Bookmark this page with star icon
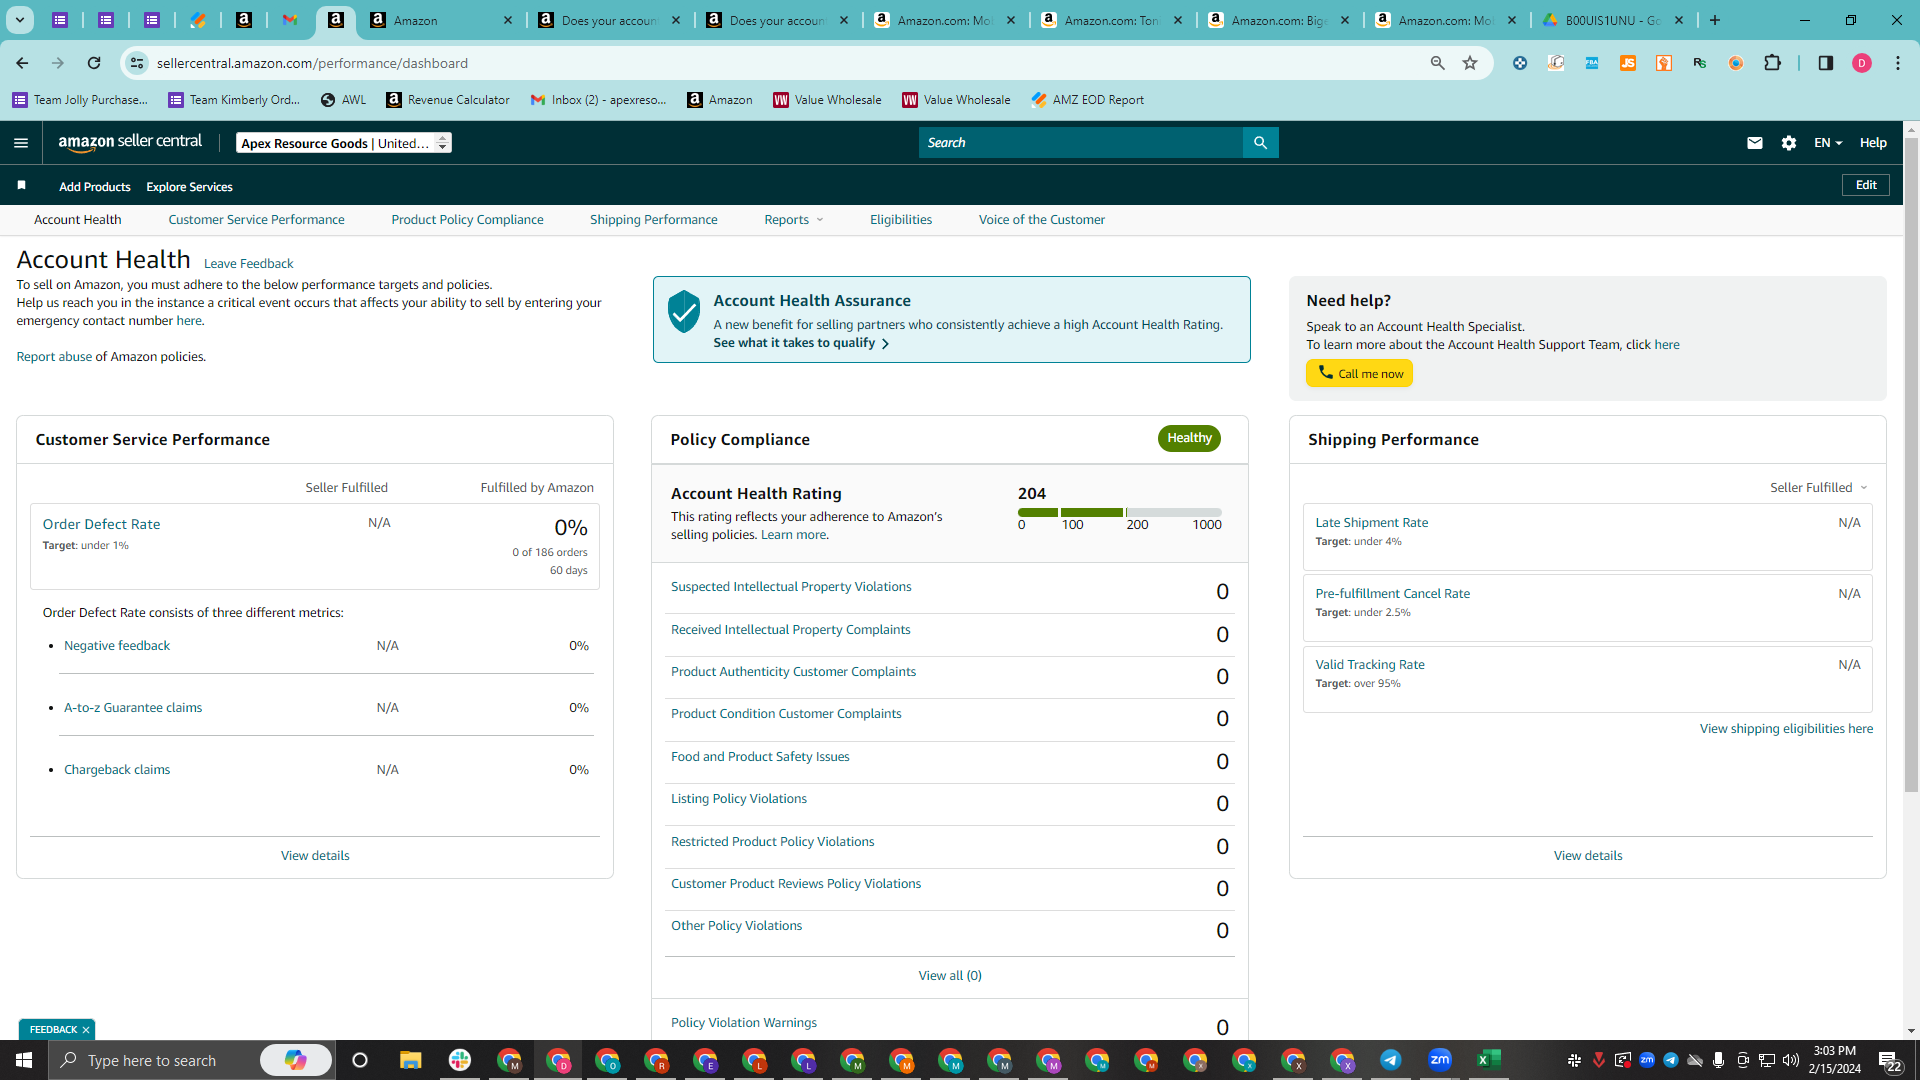The height and width of the screenshot is (1080, 1920). point(1470,63)
